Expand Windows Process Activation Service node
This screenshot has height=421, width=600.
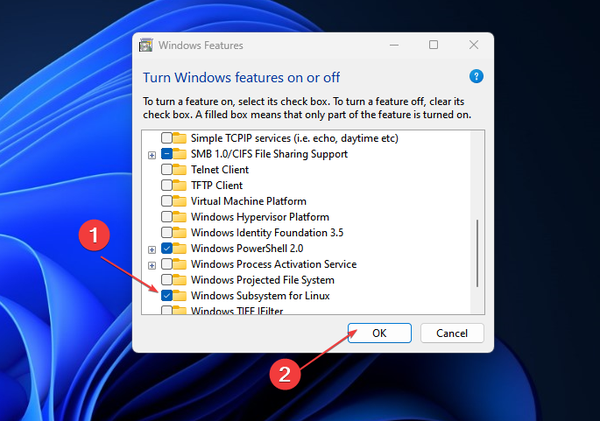151,265
